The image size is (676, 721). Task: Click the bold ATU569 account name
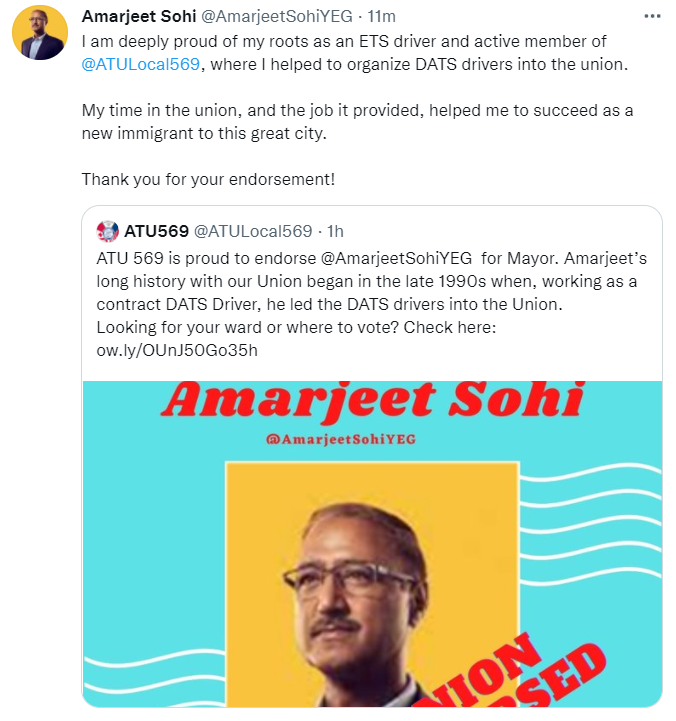(156, 231)
